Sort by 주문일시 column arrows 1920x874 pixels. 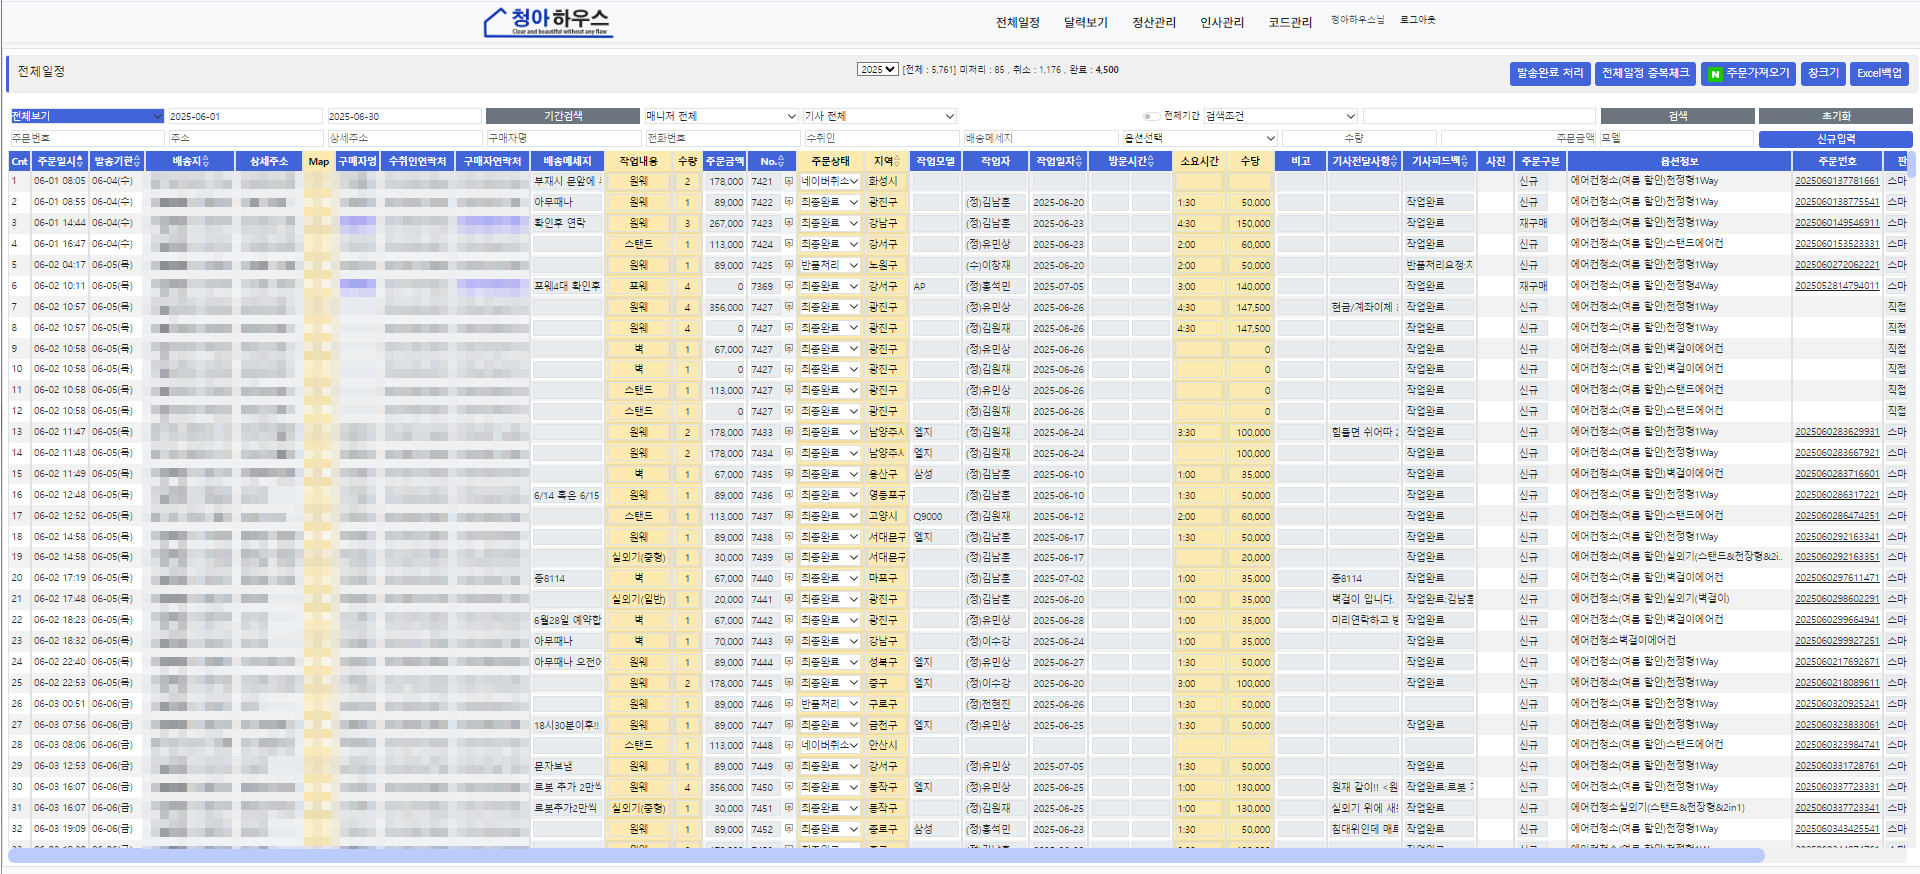[x=80, y=161]
